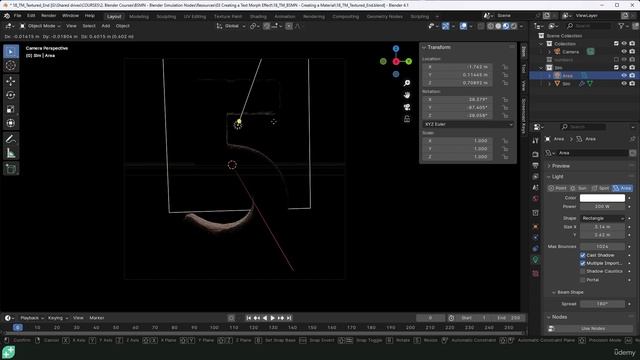Select the Scale tool
640x360 pixels.
click(11, 109)
